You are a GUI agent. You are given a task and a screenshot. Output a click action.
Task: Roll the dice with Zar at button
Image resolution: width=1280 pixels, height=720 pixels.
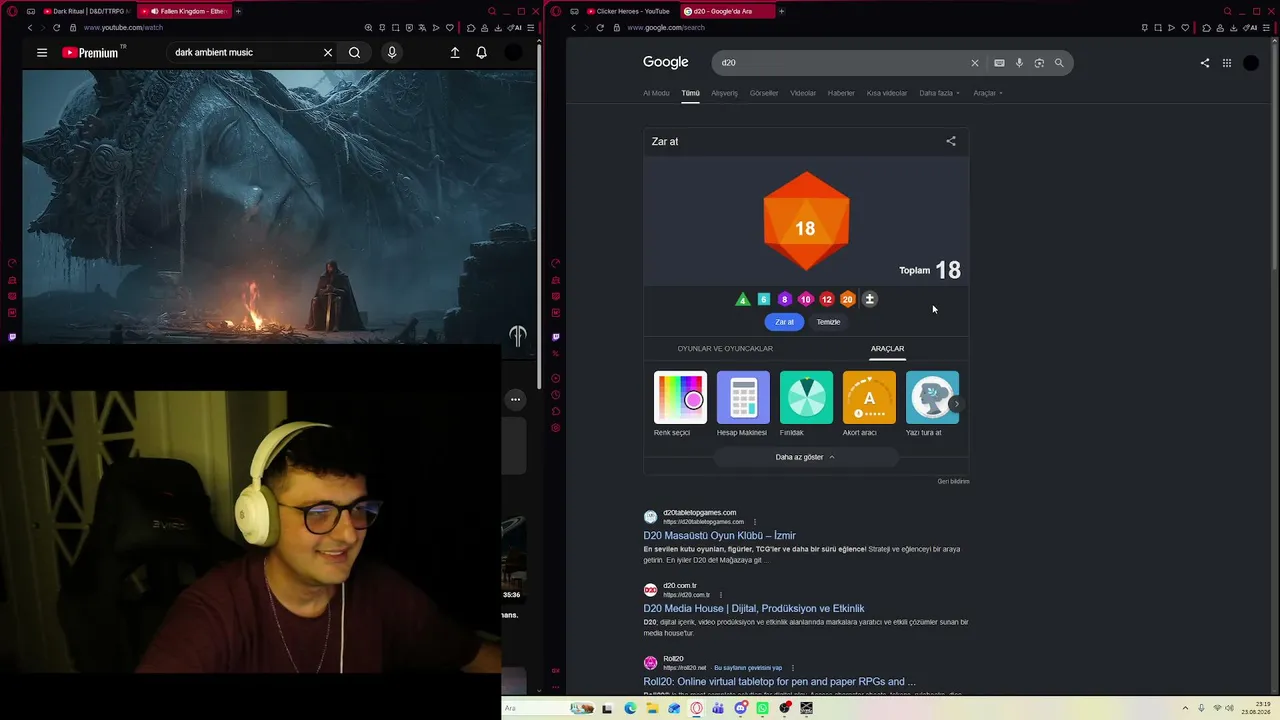784,322
